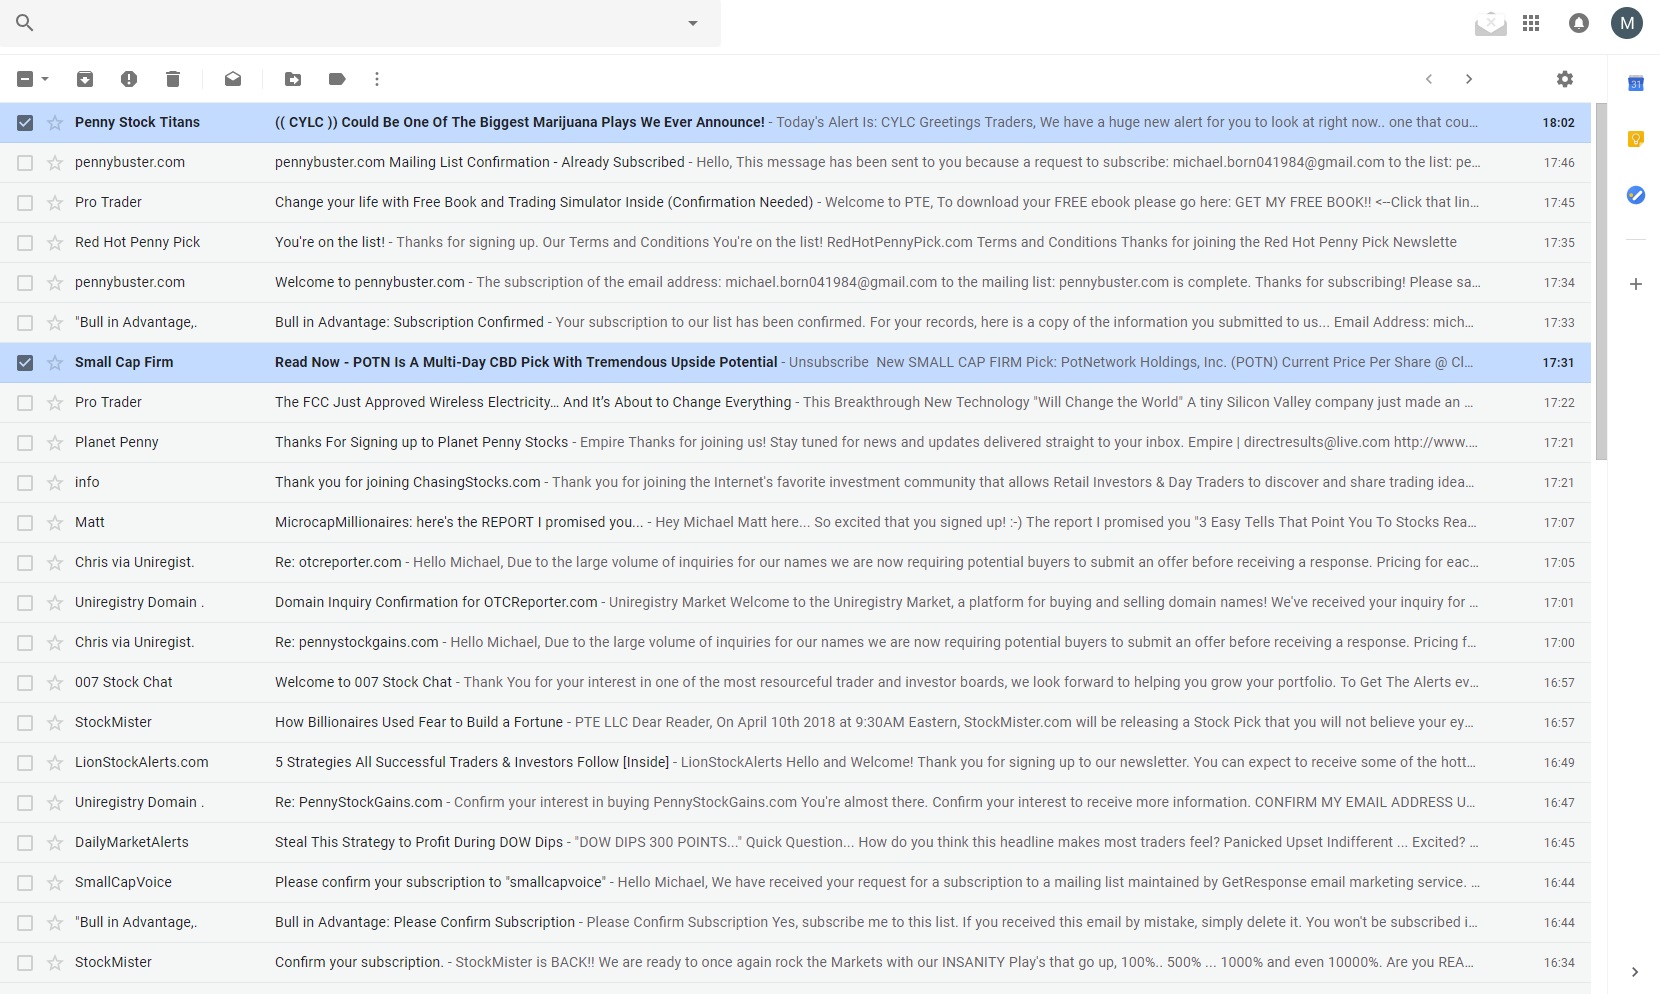Star the DailyMarketAlerts email
This screenshot has height=994, width=1660.
point(55,843)
